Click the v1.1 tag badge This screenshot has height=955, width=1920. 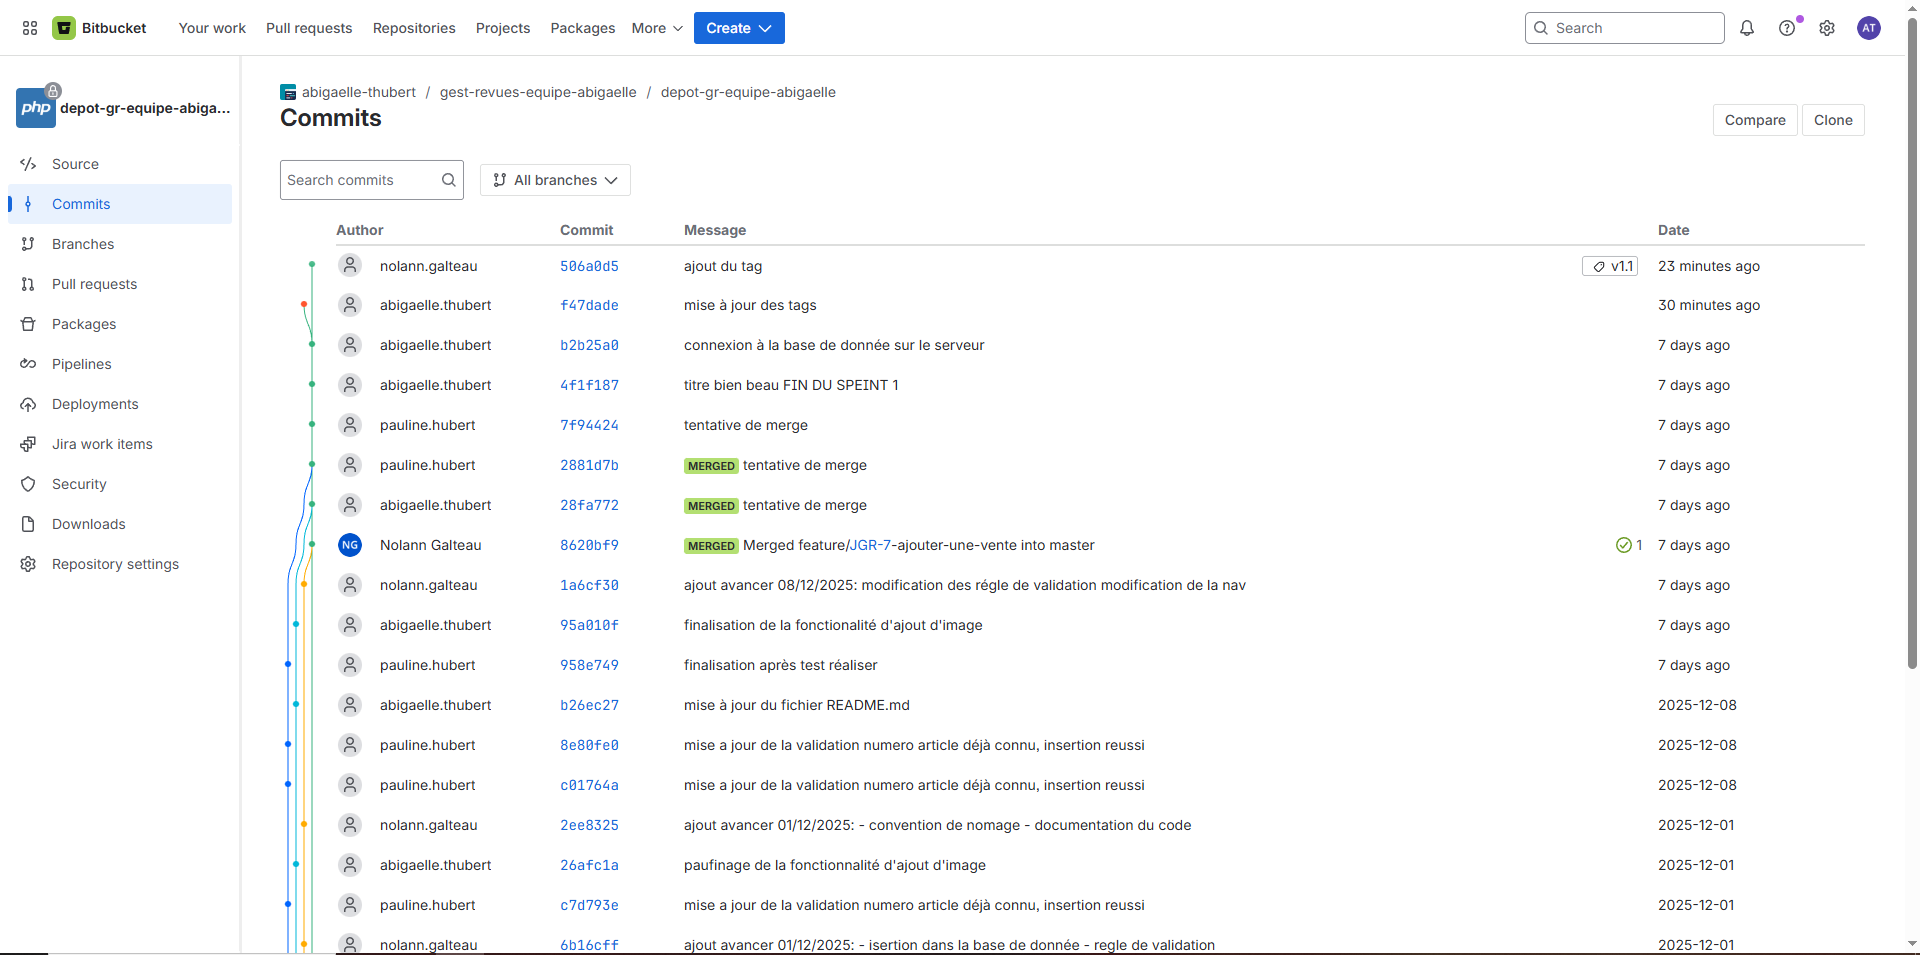pos(1610,266)
